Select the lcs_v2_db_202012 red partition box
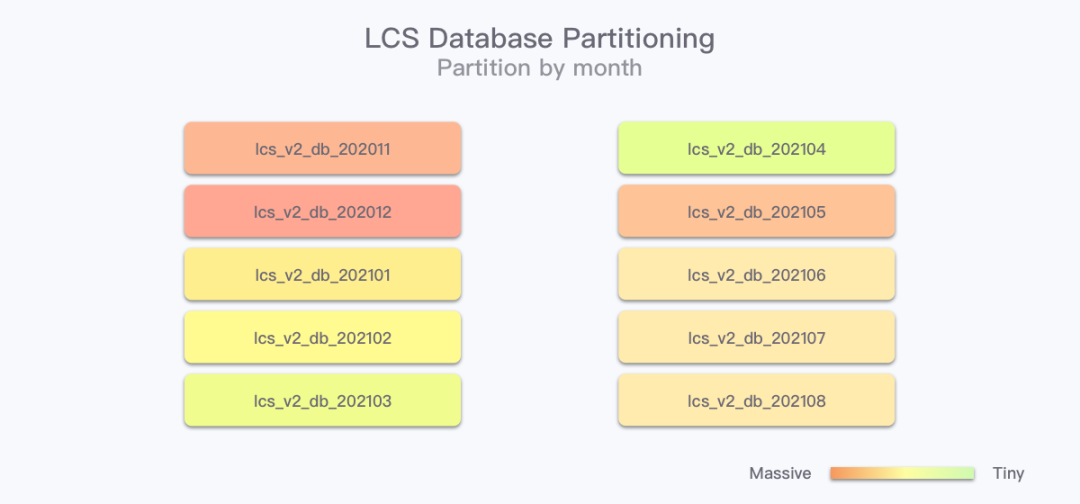Screen dimensions: 1080x504 (x=322, y=212)
